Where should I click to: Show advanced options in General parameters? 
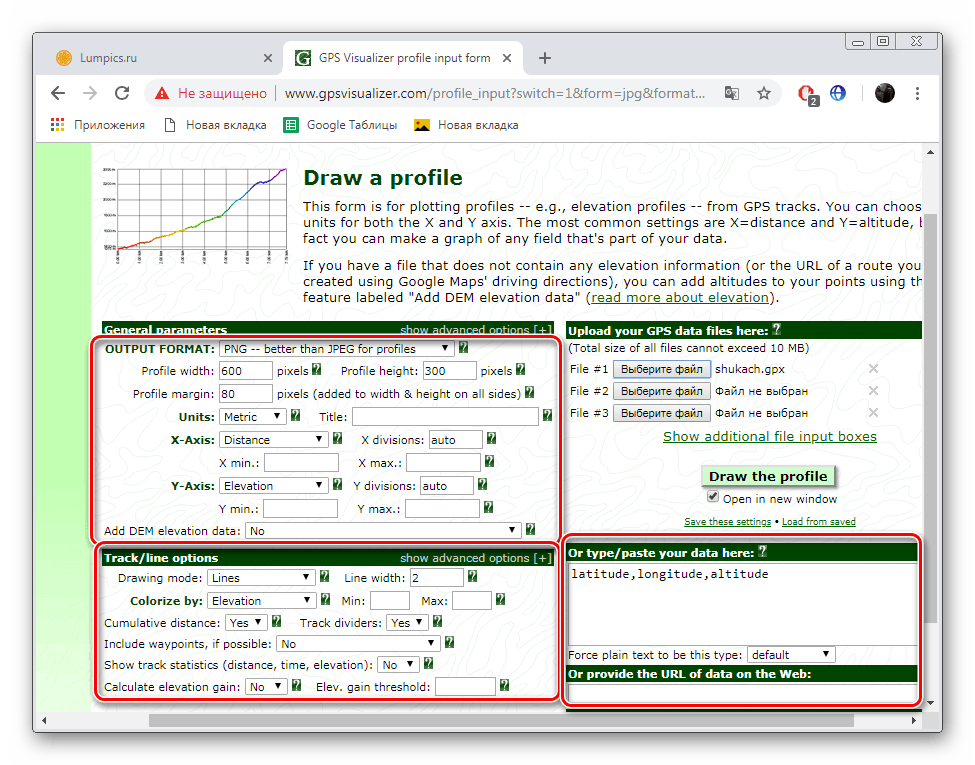click(x=476, y=330)
